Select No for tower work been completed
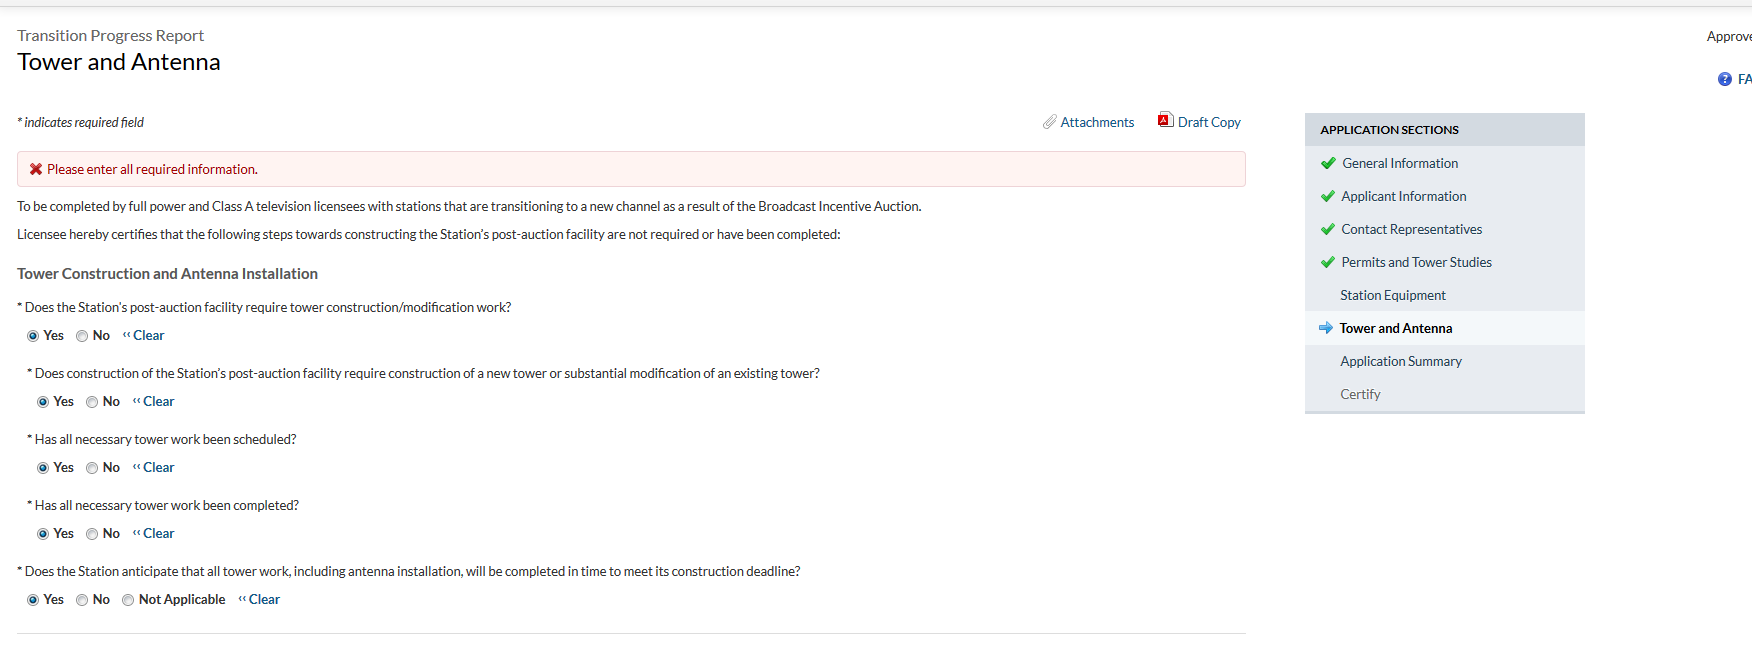 click(x=92, y=534)
